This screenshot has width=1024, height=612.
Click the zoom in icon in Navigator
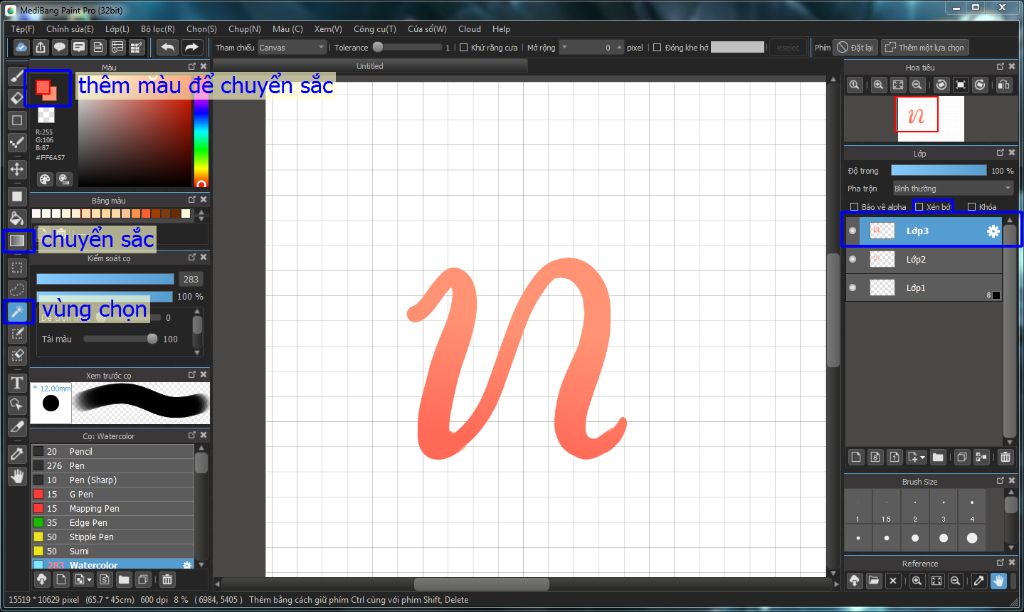click(x=878, y=85)
